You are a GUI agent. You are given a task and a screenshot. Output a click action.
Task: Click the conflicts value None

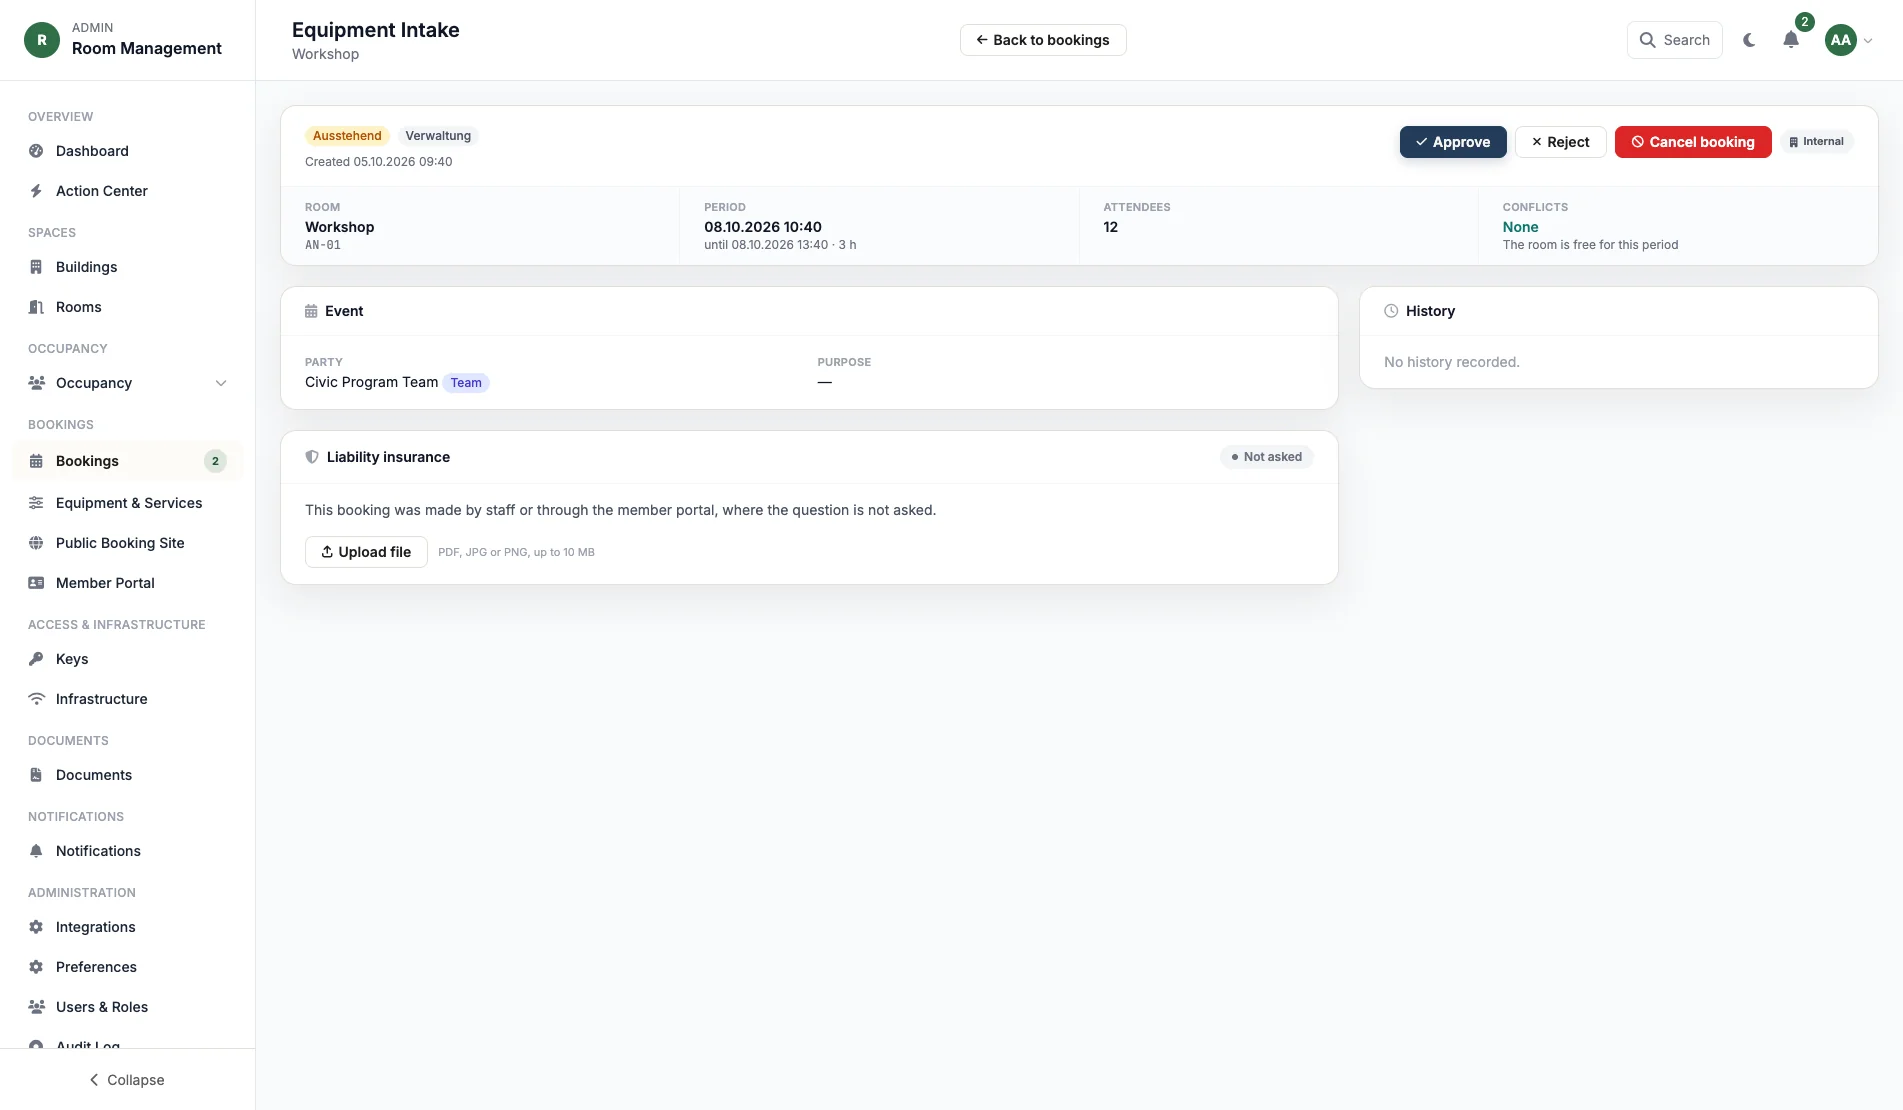click(1520, 227)
